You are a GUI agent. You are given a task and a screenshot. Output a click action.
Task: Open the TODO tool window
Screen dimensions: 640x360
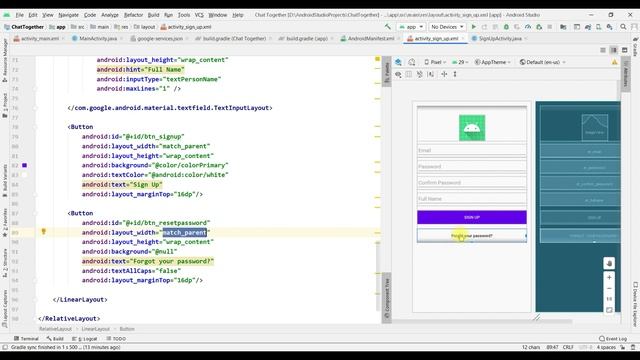[x=116, y=339]
